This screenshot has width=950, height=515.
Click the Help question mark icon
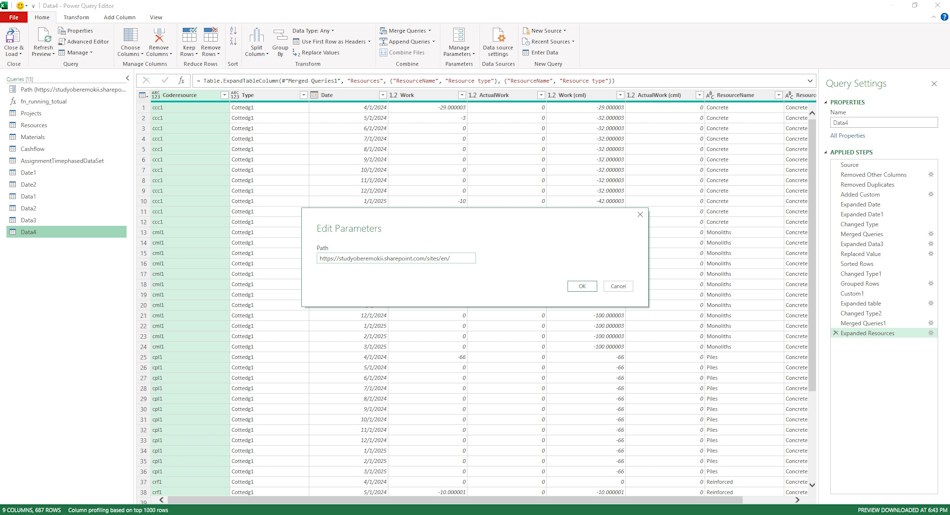(944, 18)
